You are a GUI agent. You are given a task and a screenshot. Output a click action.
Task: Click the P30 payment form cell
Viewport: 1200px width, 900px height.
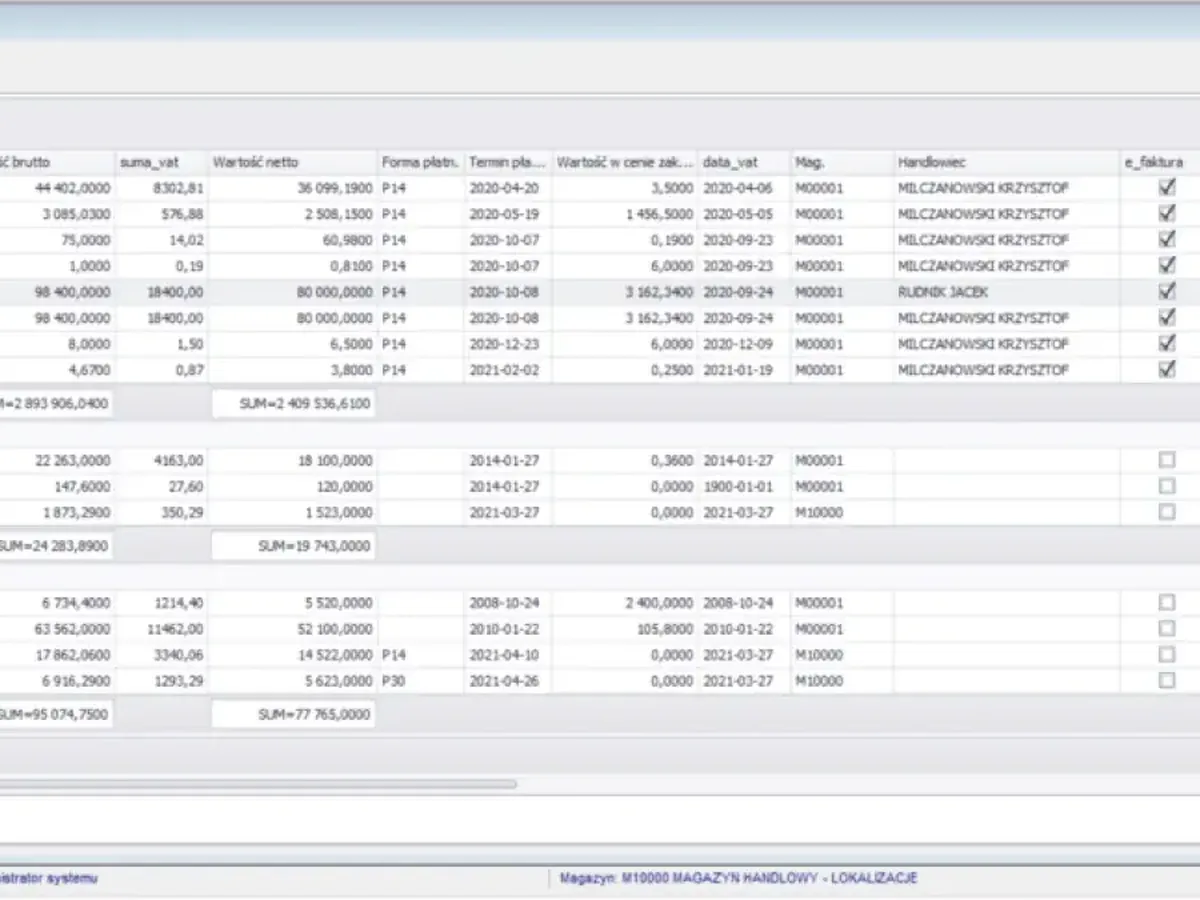point(421,681)
